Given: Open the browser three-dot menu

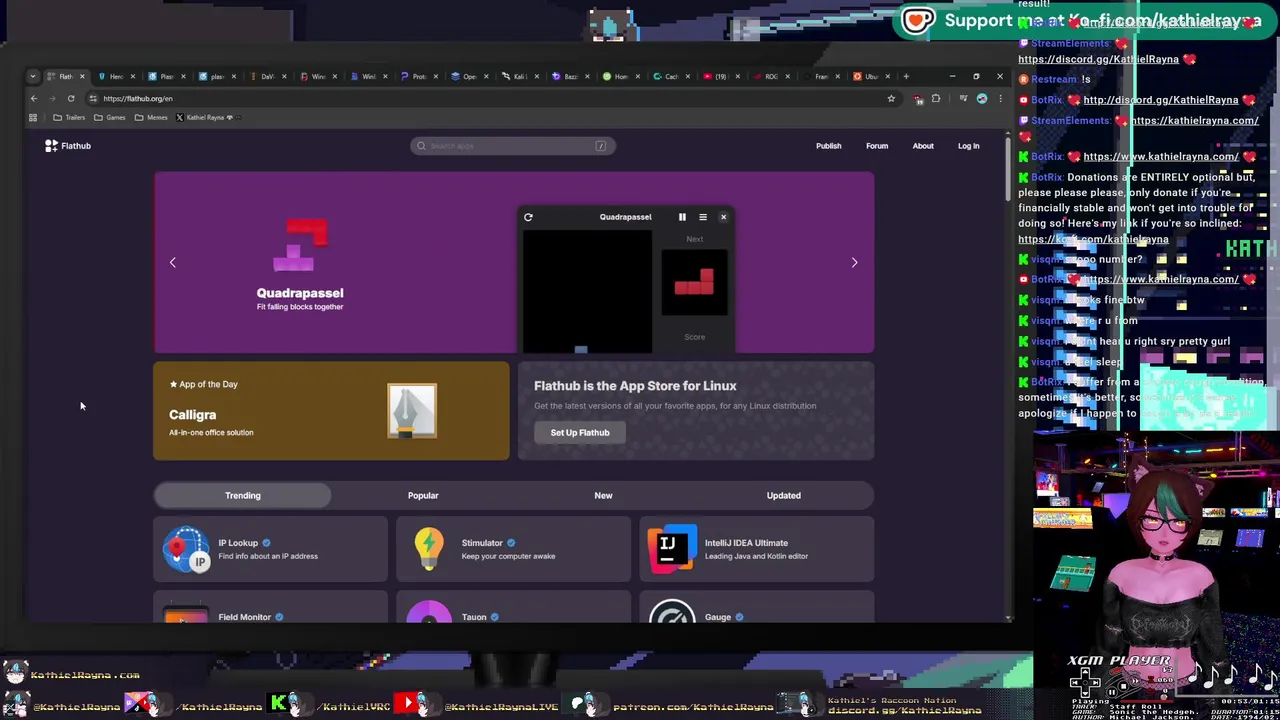Looking at the screenshot, I should click(1000, 98).
